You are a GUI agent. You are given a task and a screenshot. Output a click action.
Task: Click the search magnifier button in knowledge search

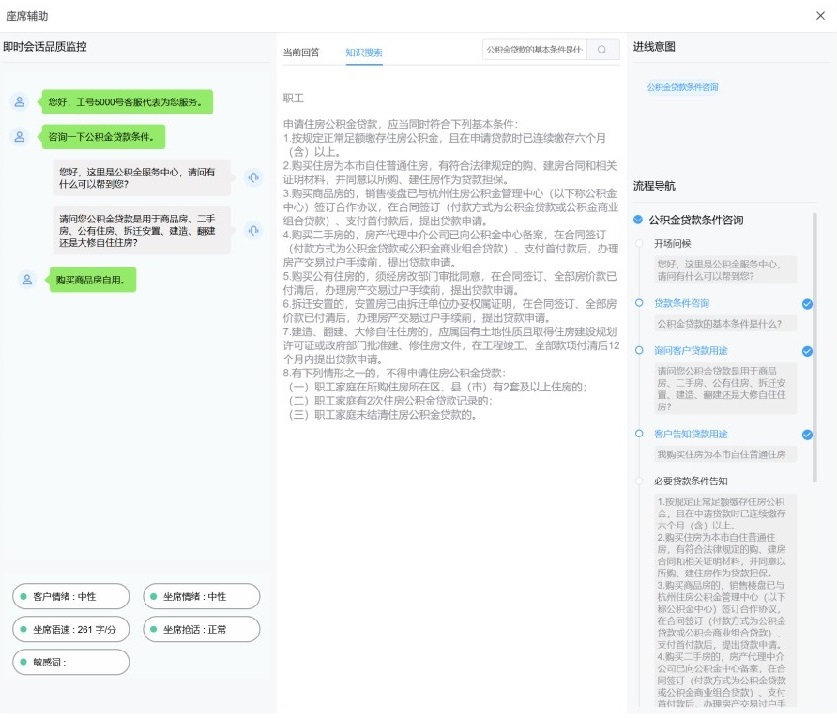[x=602, y=49]
